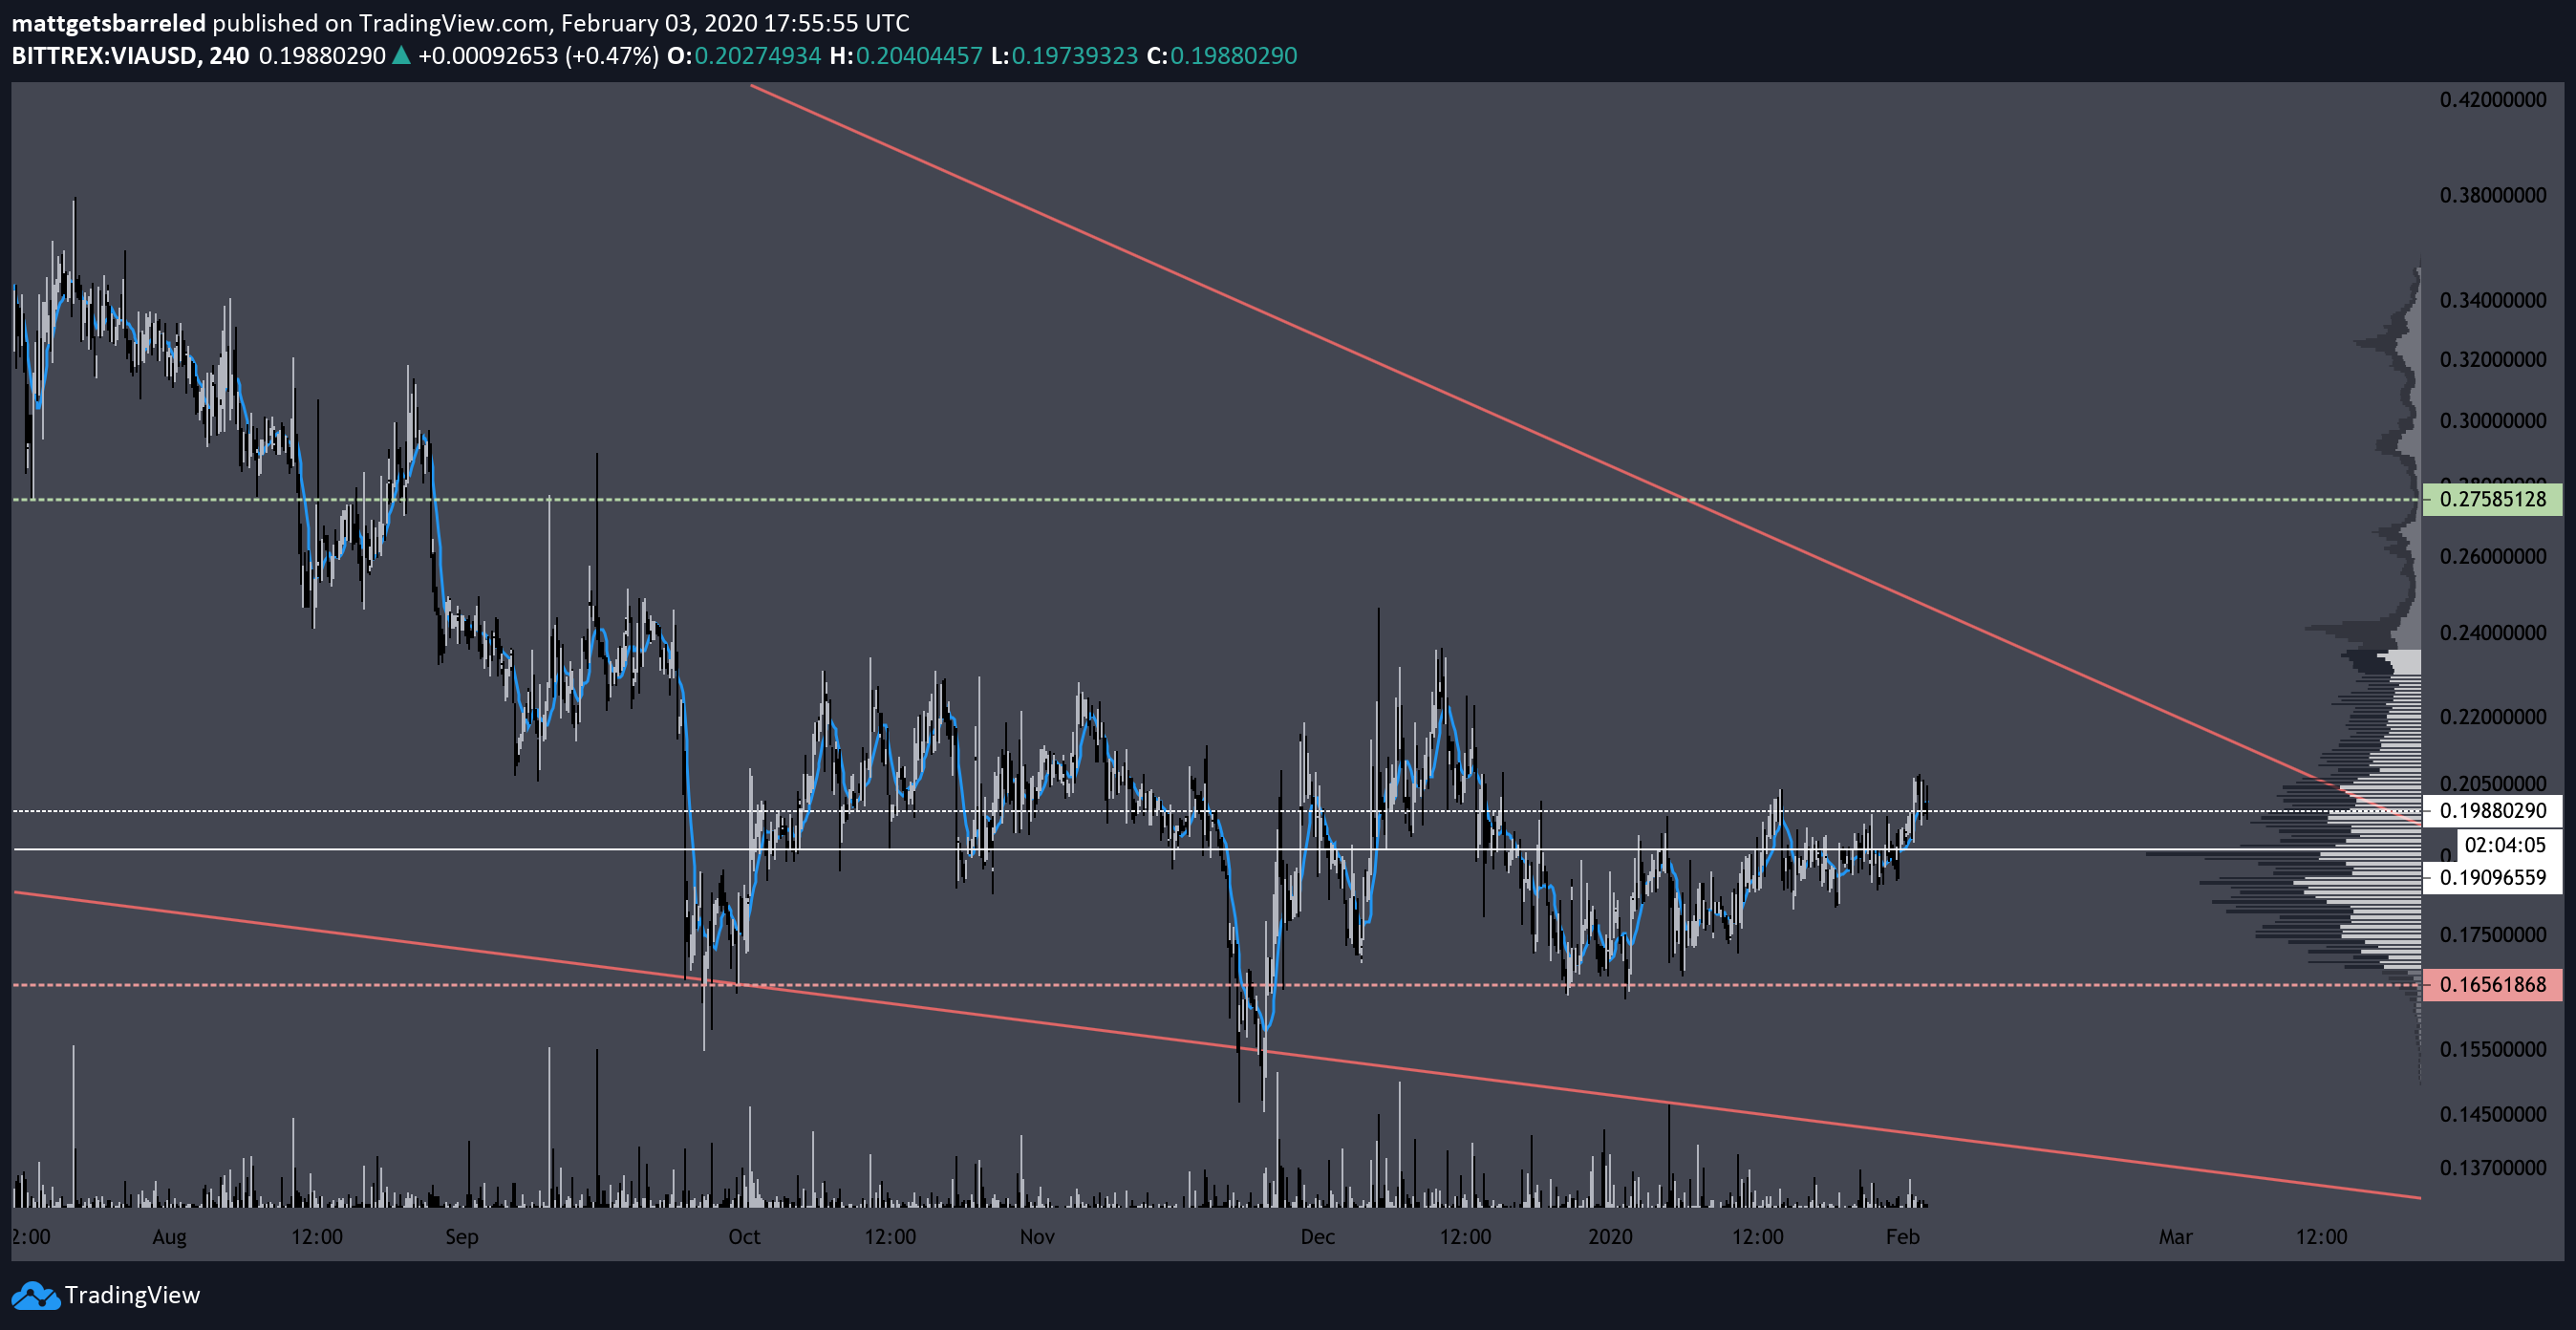Click the Sep label on time axis
Screen dimensions: 2576x1330
coord(461,1238)
